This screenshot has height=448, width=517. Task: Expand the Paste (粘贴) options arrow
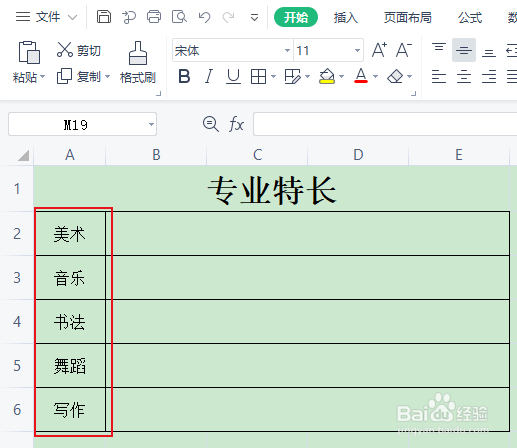coord(43,77)
